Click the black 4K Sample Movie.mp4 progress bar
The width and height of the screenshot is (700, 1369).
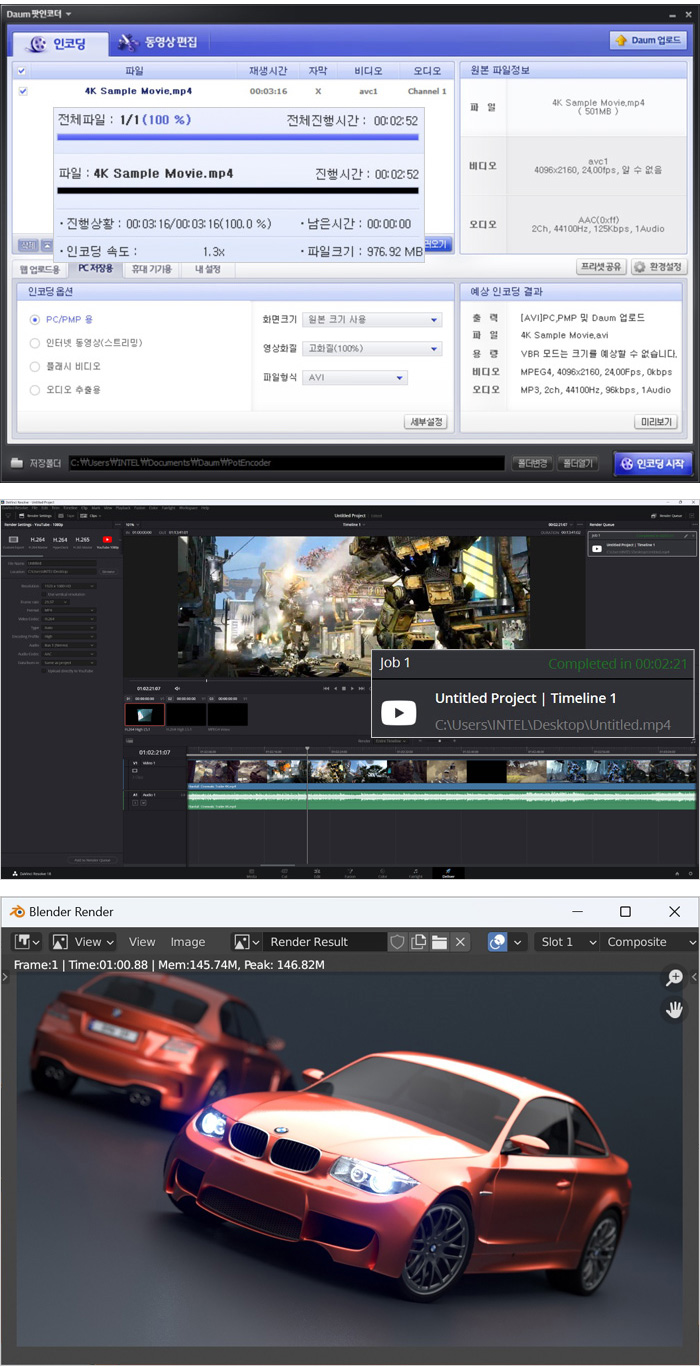coord(238,190)
